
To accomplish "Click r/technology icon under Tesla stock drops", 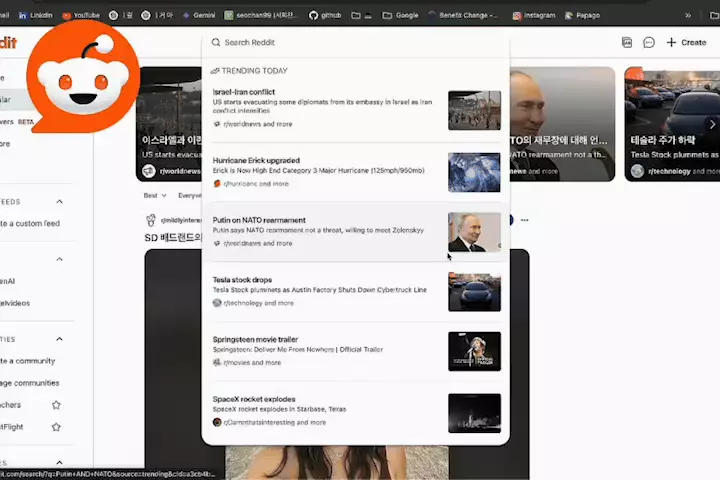I will [217, 303].
